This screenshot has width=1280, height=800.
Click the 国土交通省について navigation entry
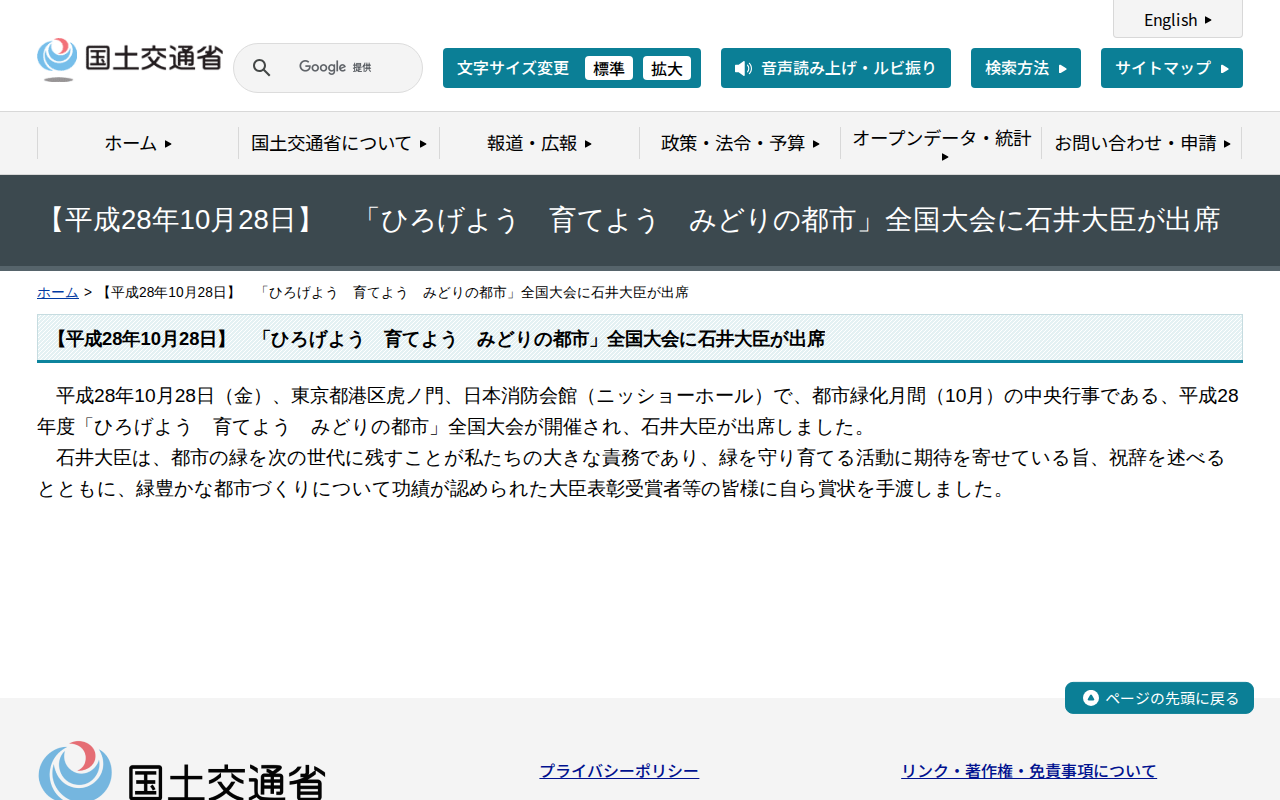339,143
